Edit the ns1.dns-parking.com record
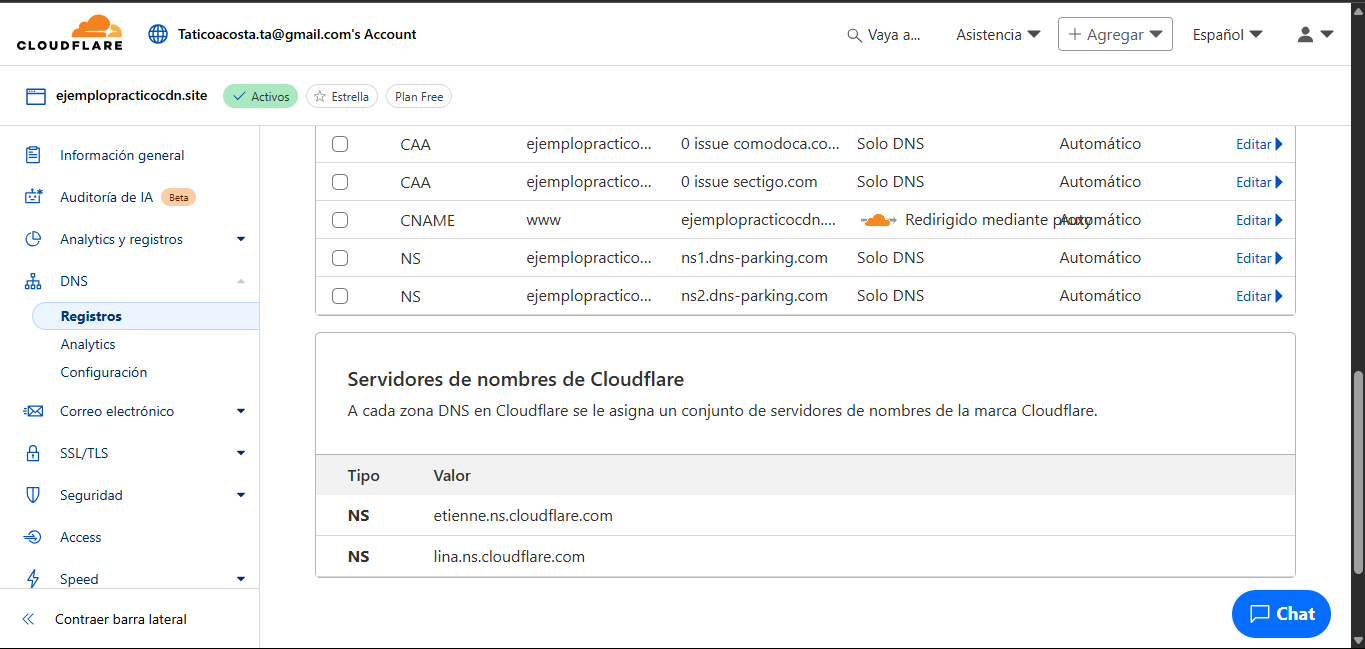 (1259, 258)
